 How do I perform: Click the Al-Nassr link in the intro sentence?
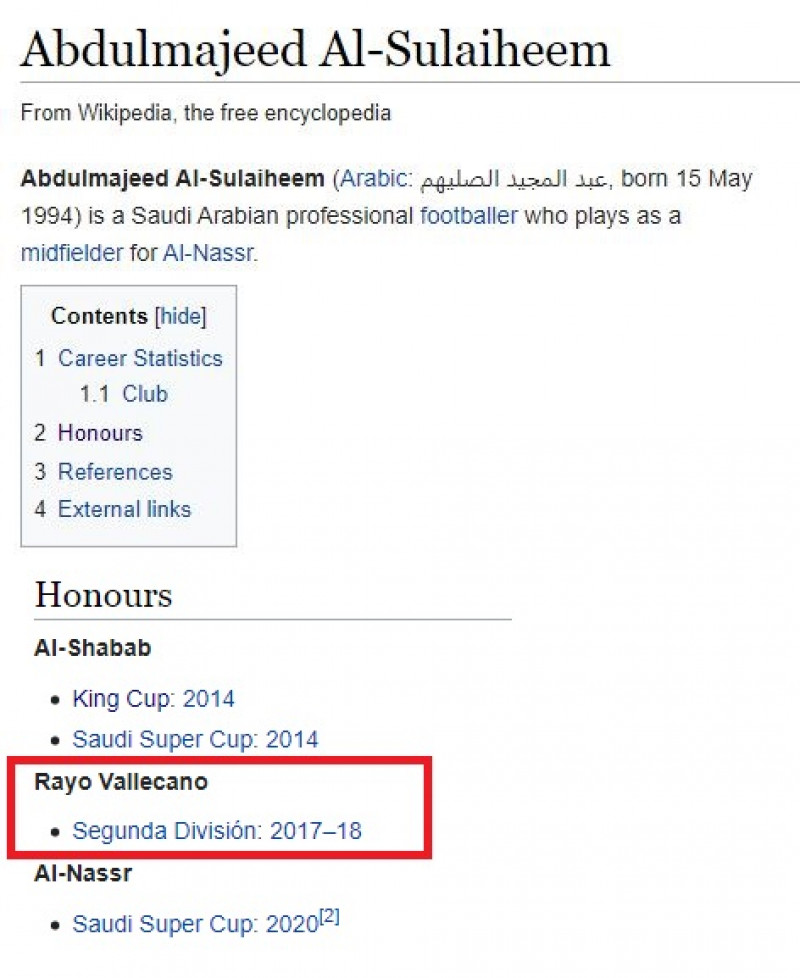tap(208, 253)
